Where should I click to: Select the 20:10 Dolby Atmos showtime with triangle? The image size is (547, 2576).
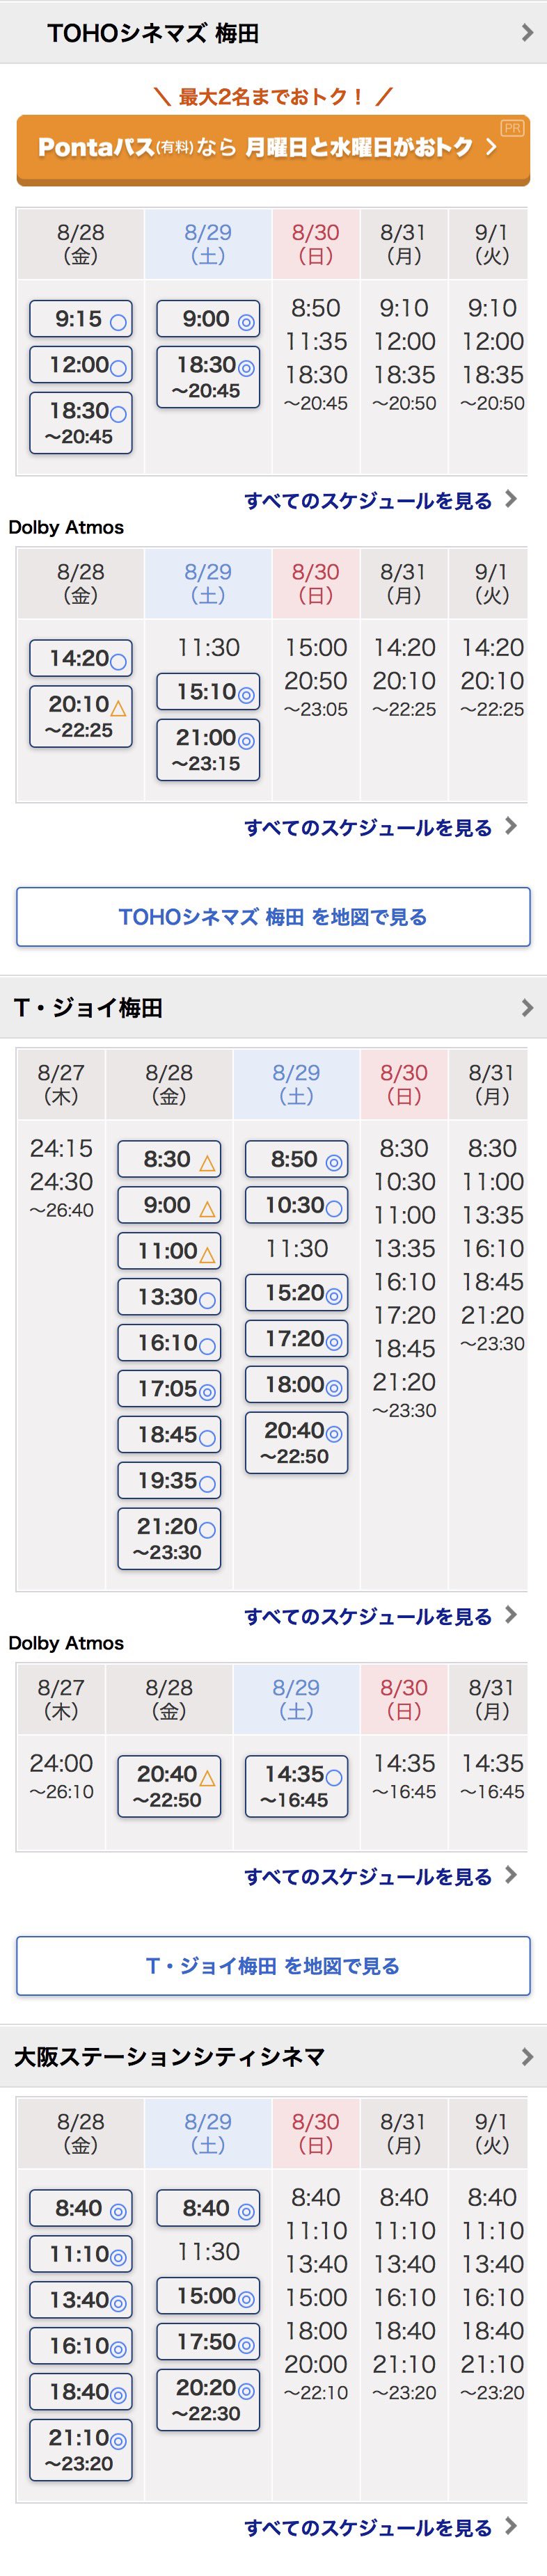click(81, 716)
